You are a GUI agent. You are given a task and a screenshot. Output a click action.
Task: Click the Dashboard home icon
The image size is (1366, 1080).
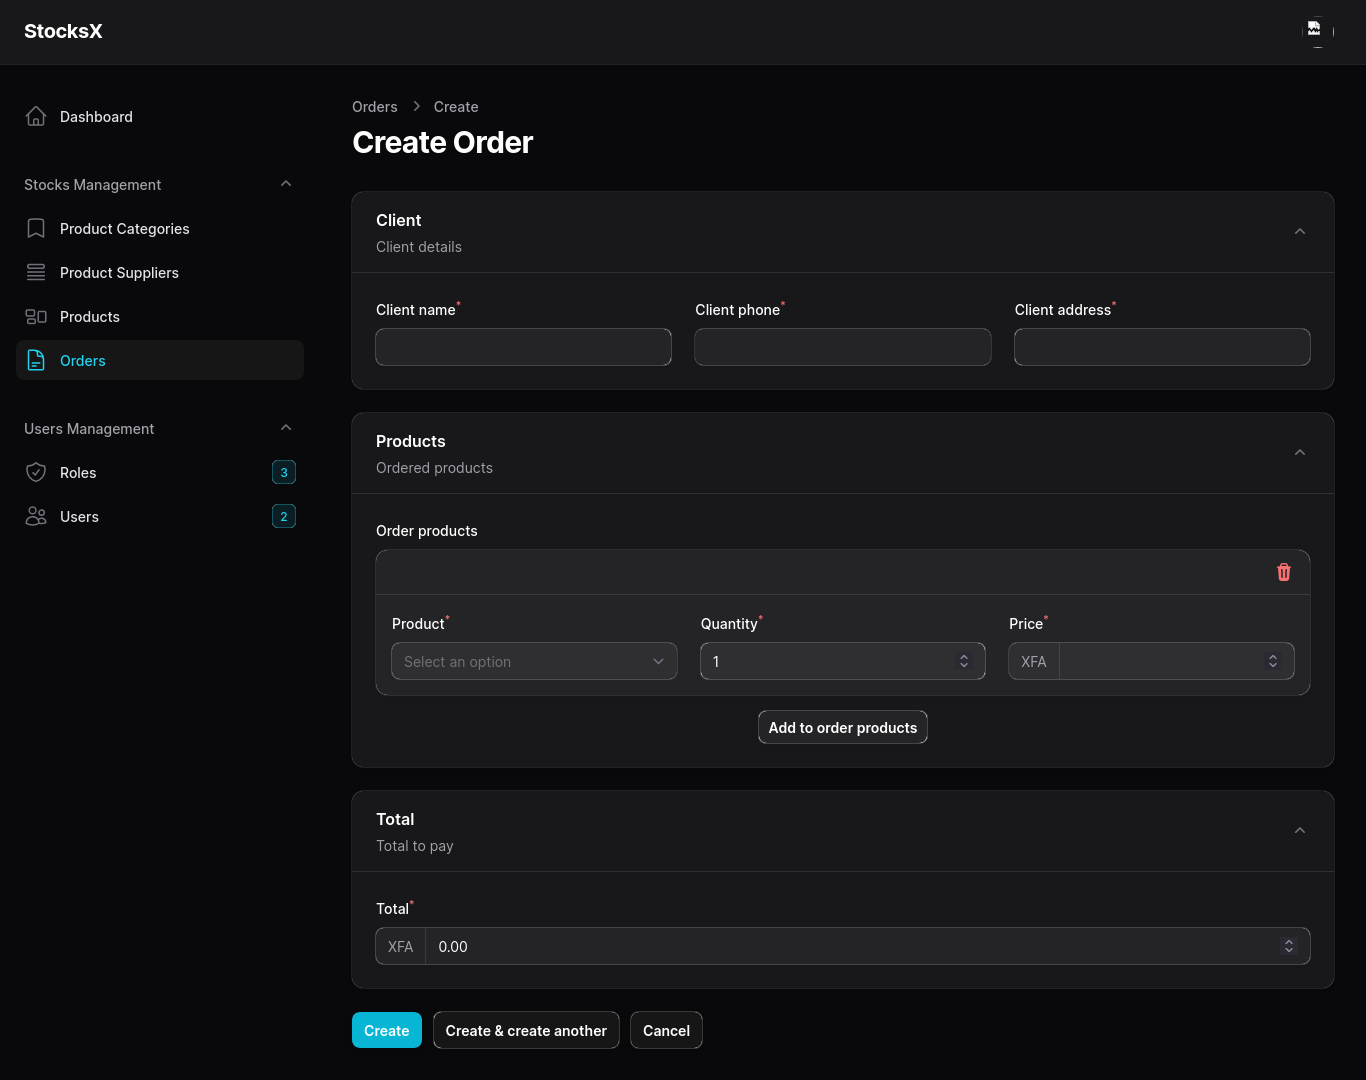[36, 117]
